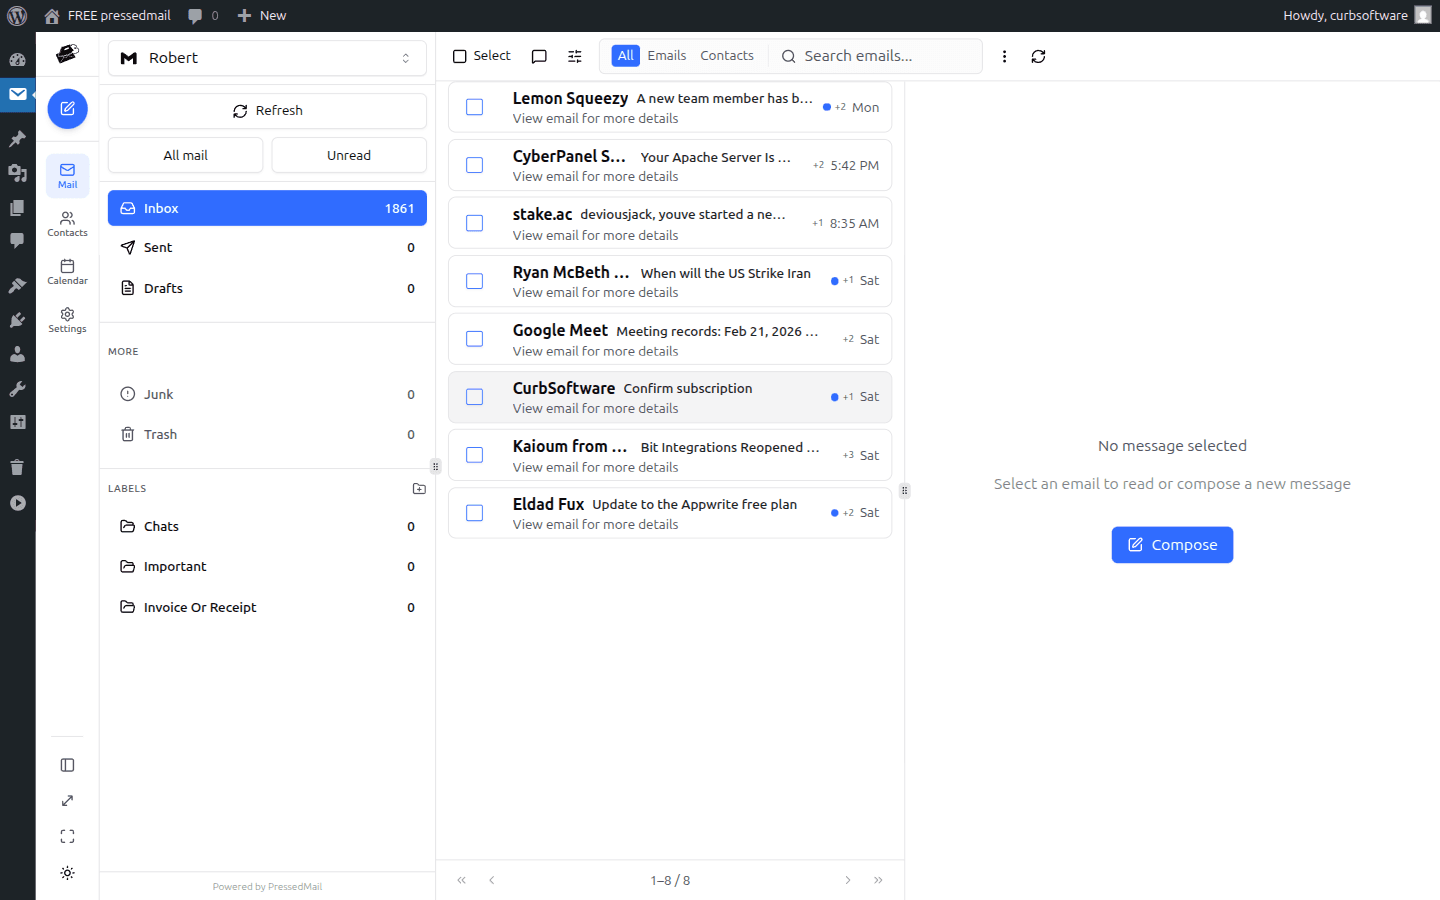The image size is (1440, 900).
Task: Enable the Select checkbox in the toolbar
Action: (x=461, y=55)
